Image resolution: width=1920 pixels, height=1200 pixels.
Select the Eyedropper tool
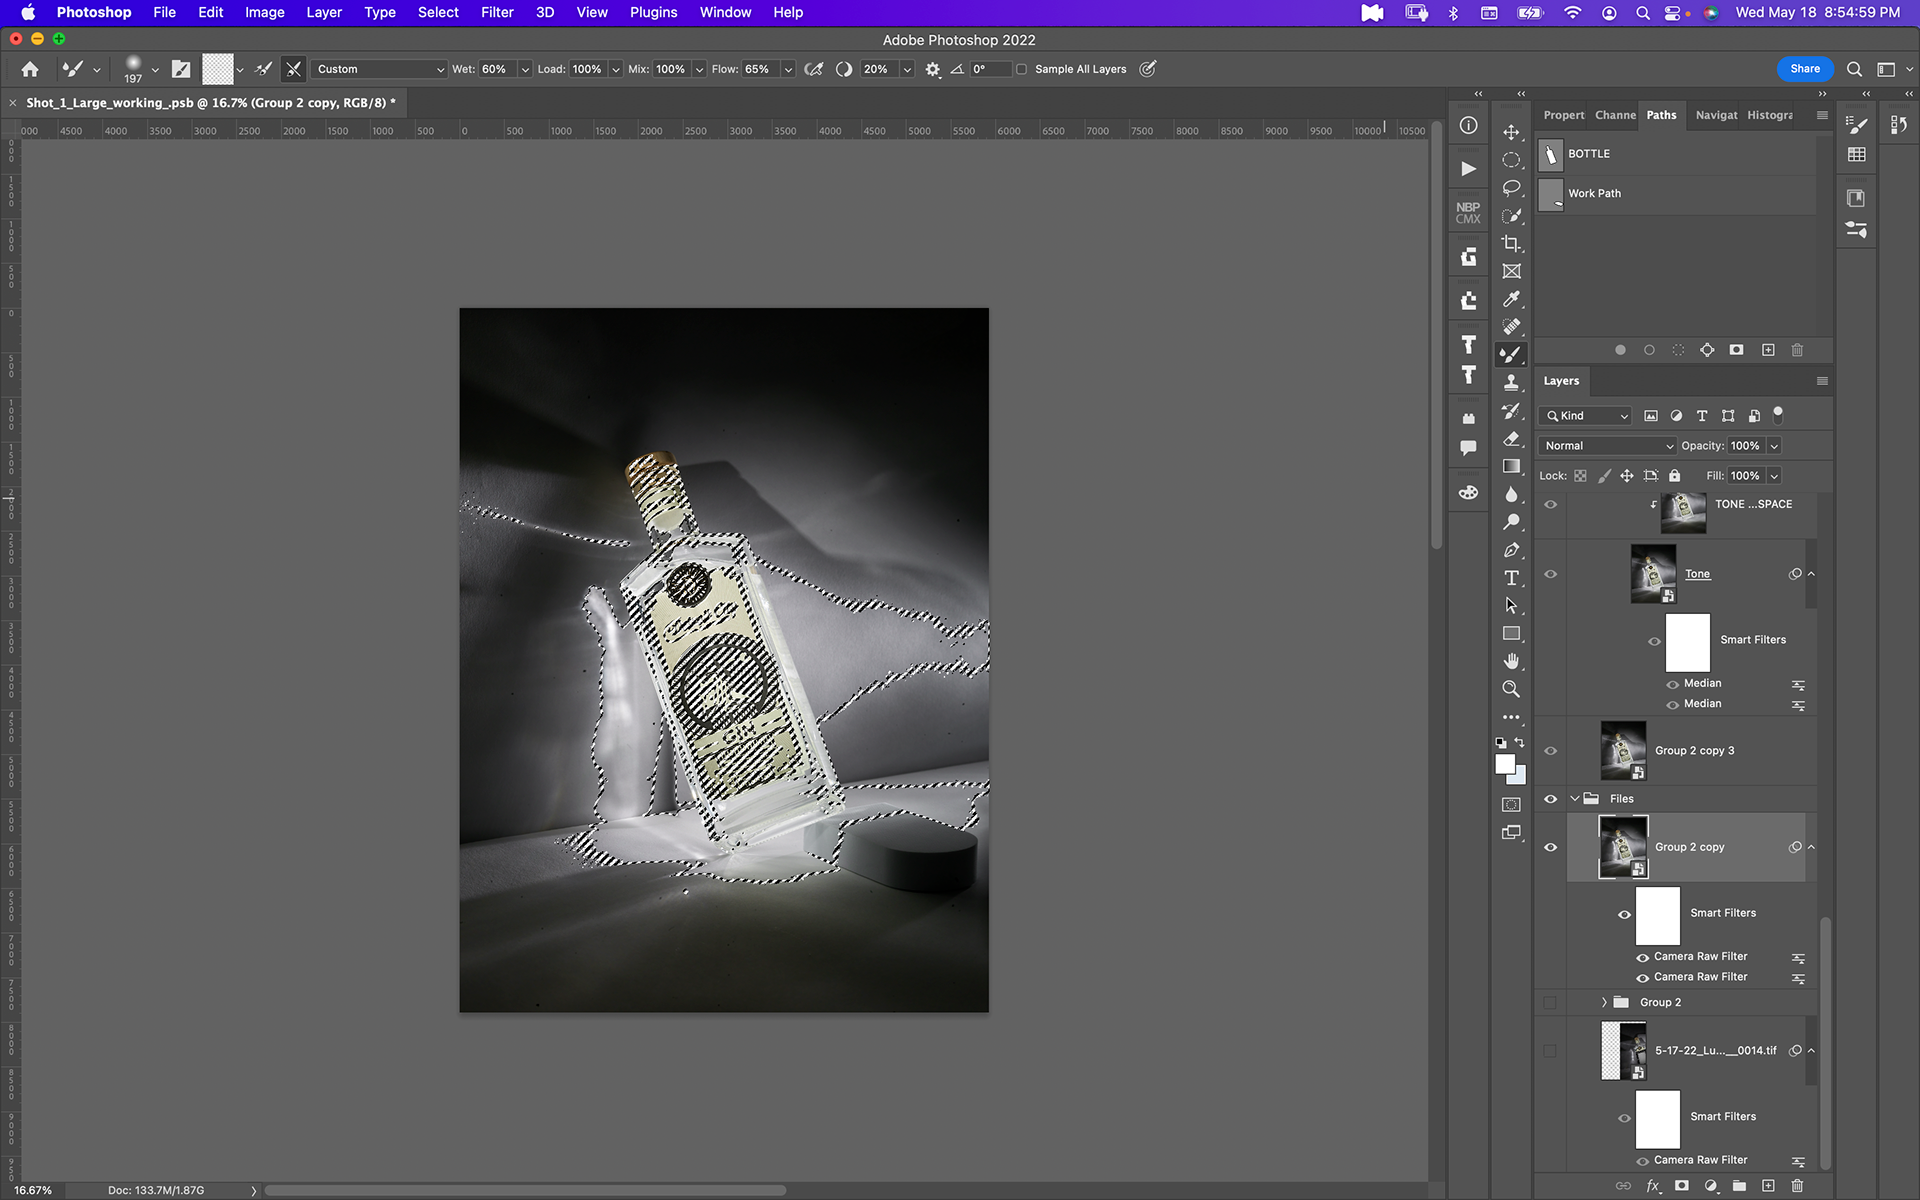pyautogui.click(x=1511, y=299)
